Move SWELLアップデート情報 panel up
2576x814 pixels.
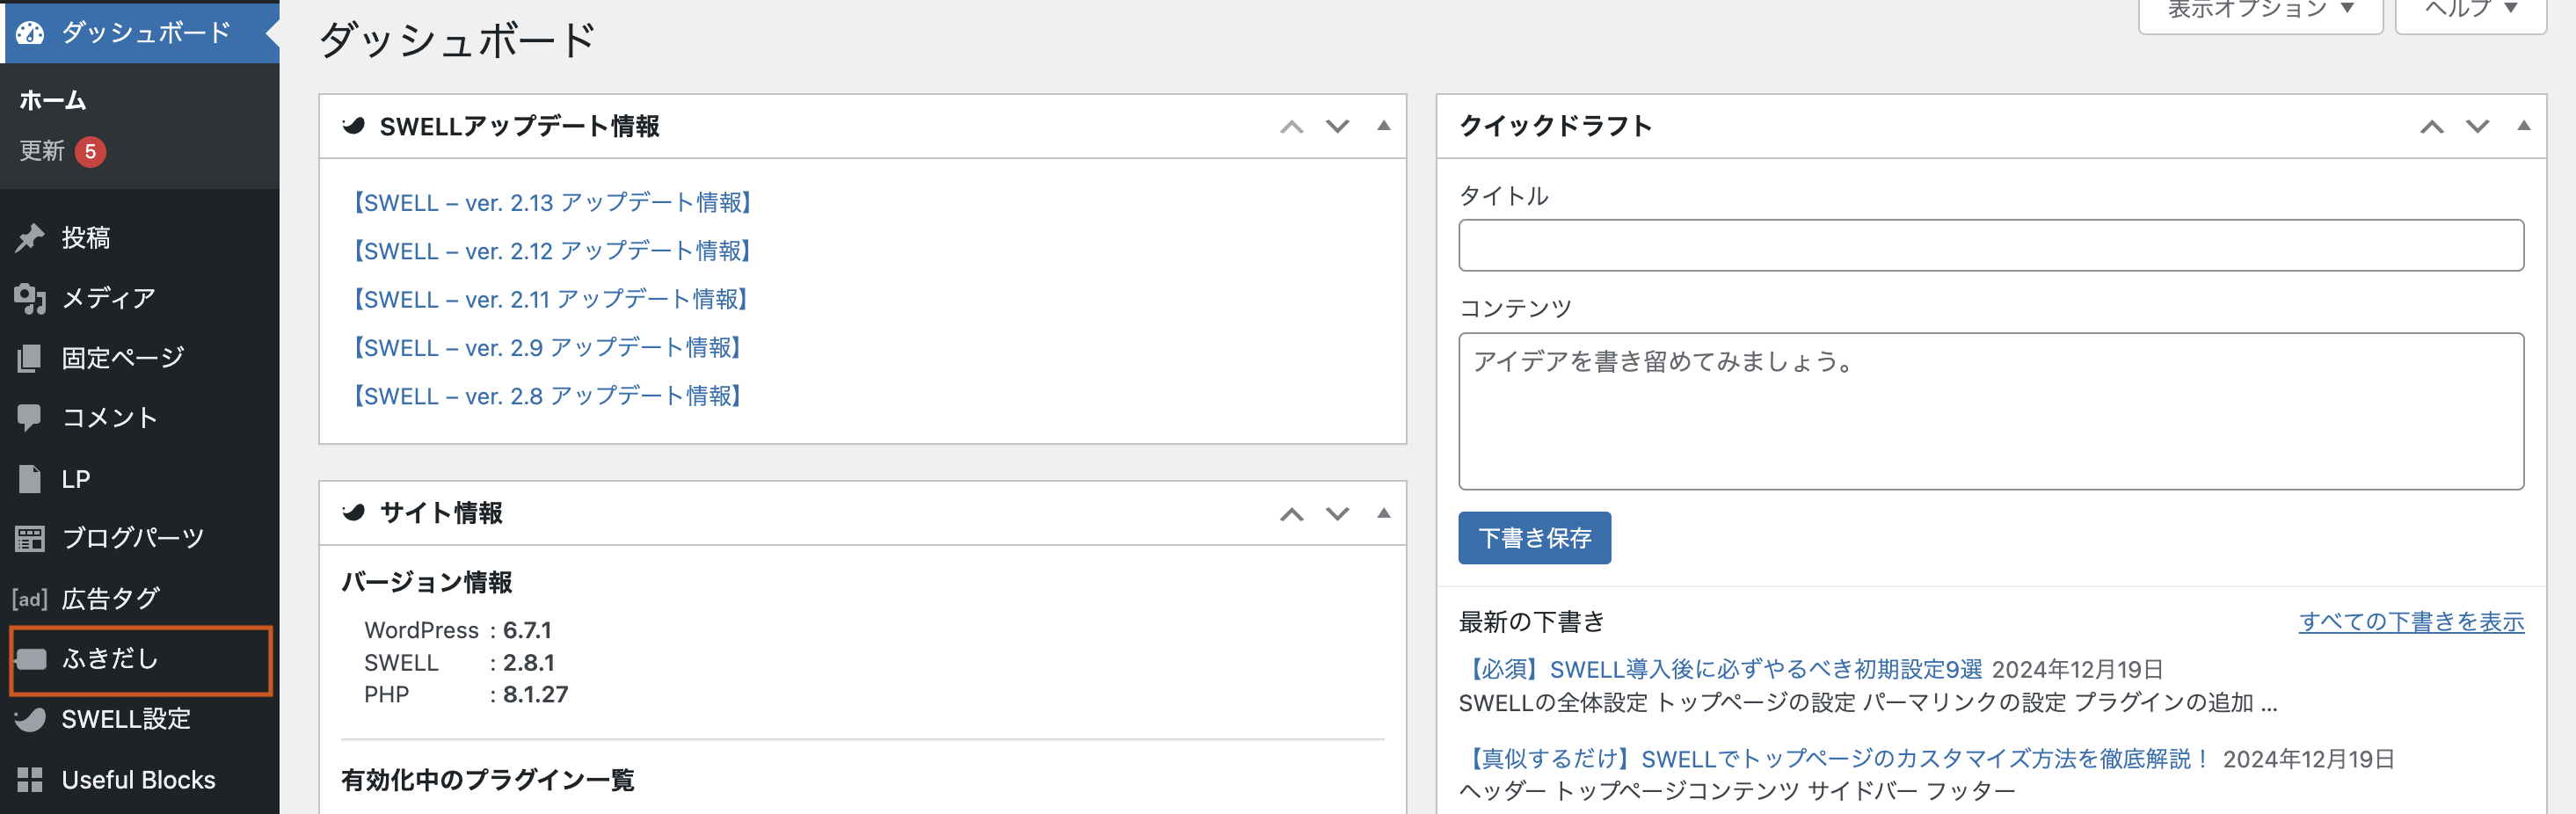1292,127
